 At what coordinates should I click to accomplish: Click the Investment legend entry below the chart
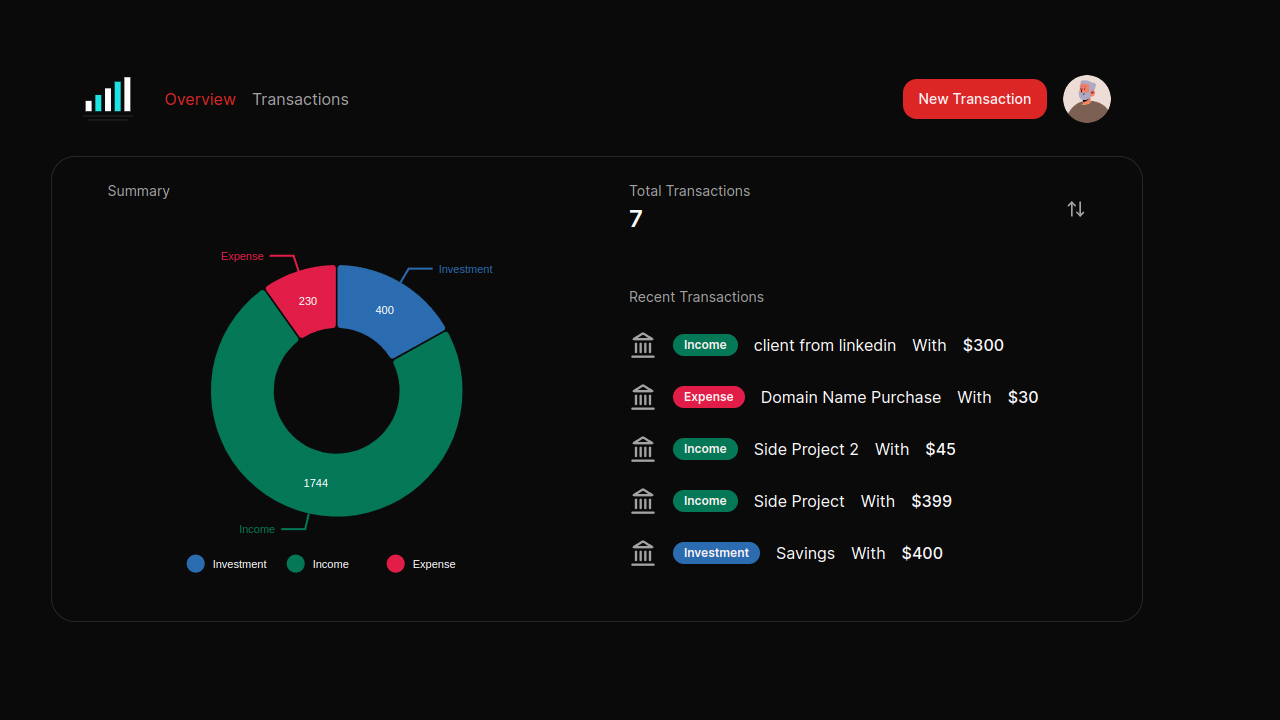click(228, 564)
